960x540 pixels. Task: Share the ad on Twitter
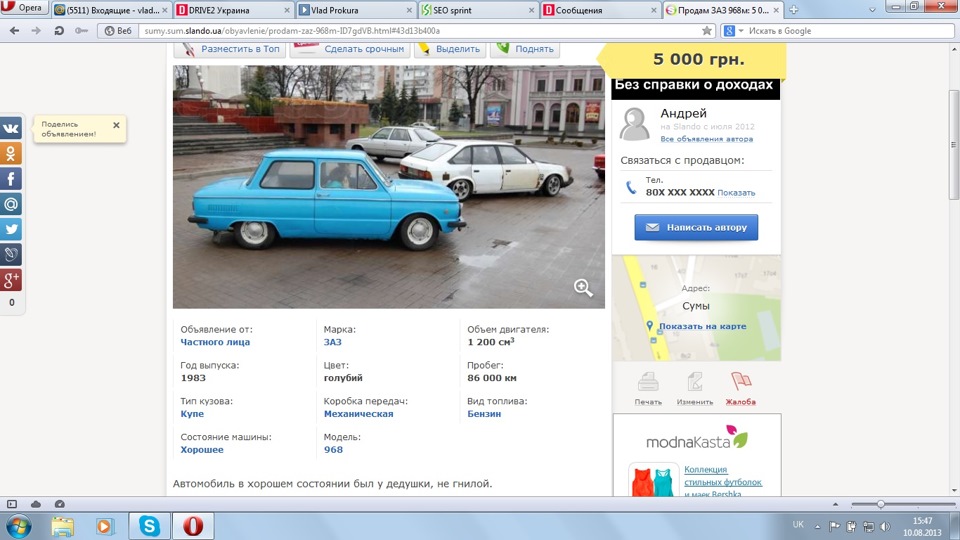(11, 229)
